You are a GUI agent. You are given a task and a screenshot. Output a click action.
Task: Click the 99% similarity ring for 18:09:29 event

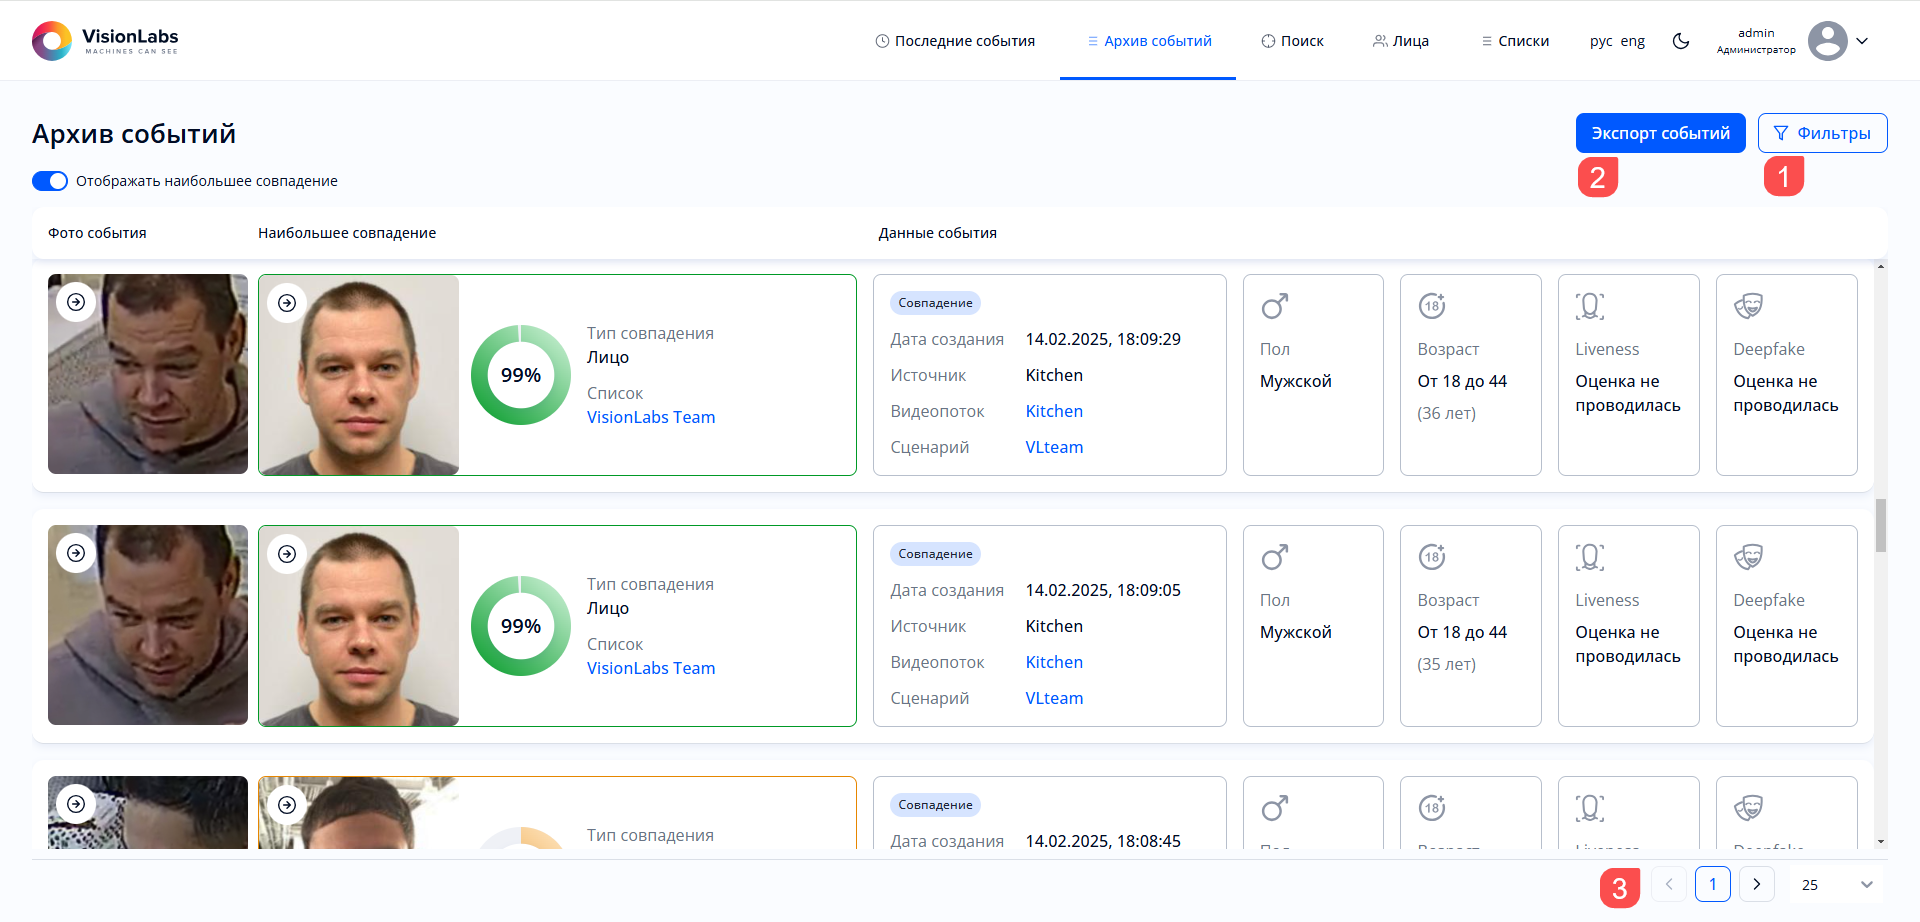[x=521, y=375]
